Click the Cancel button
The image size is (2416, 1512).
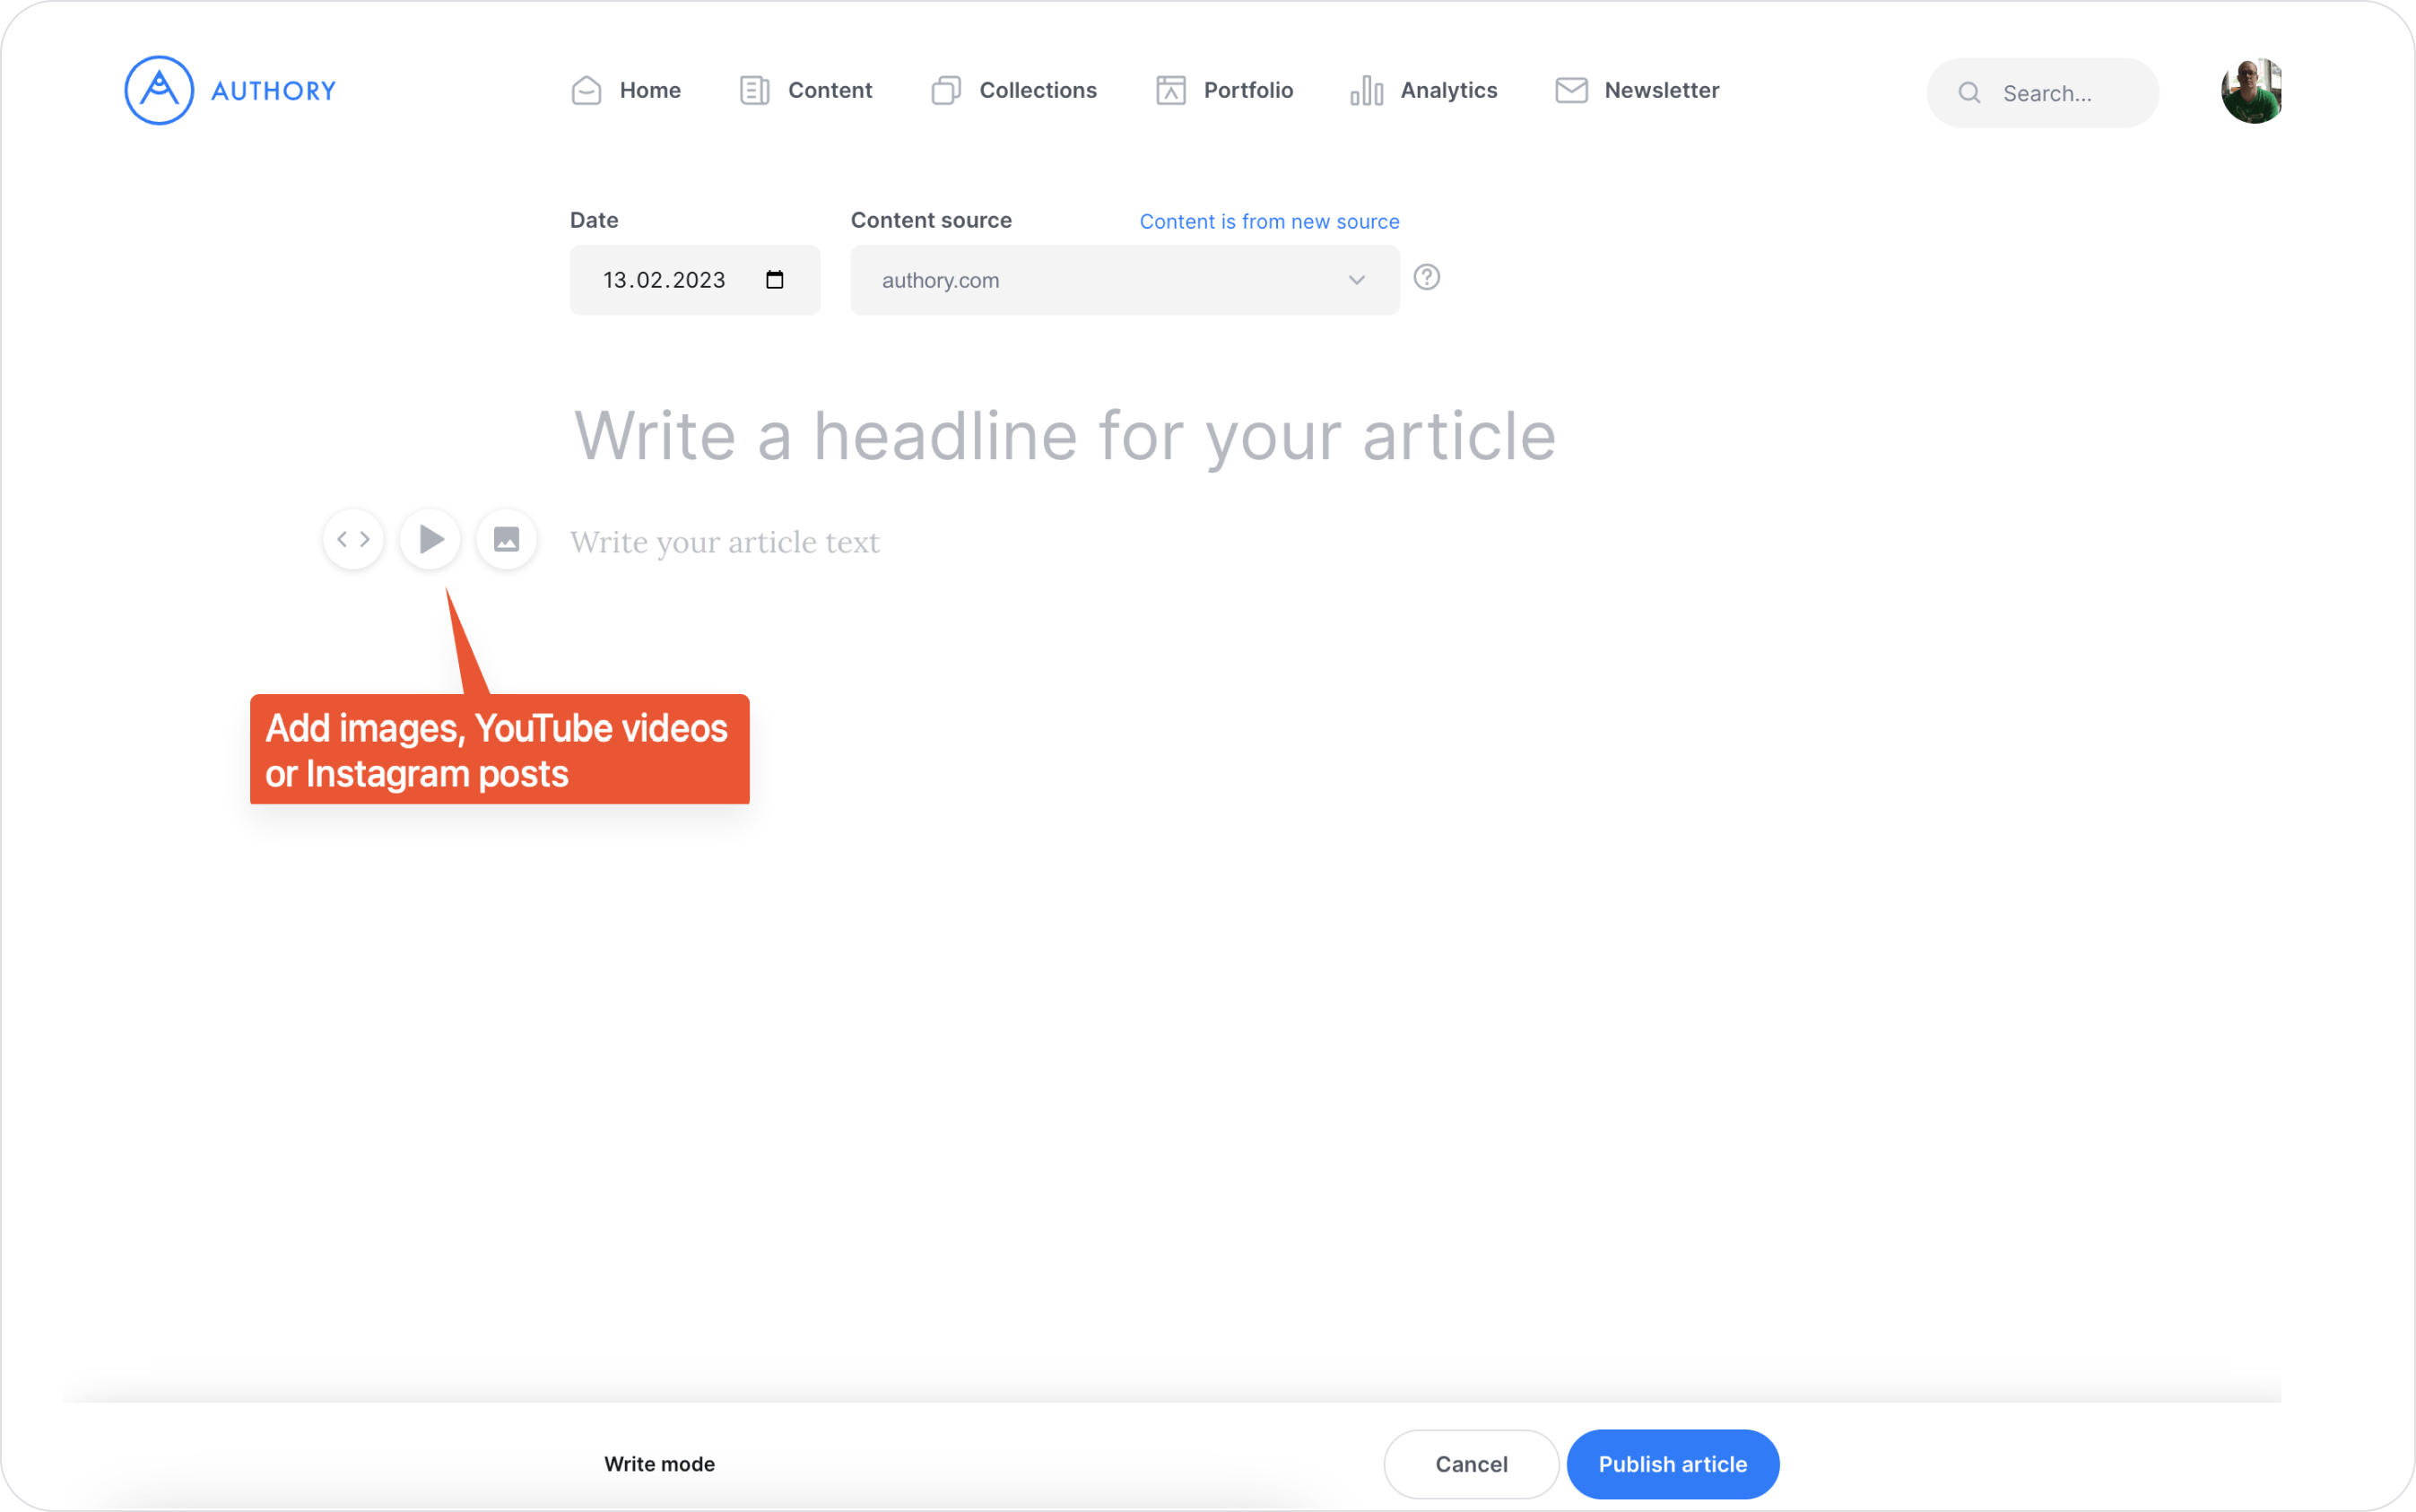(x=1471, y=1464)
